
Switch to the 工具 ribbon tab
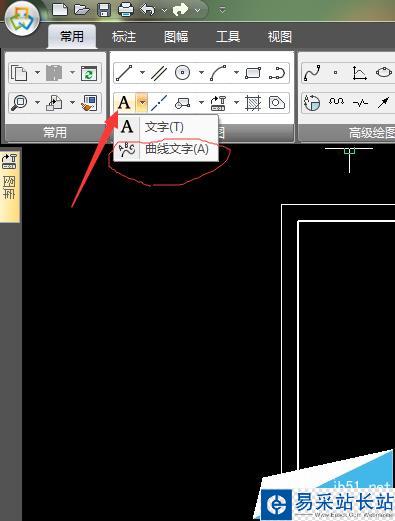(x=228, y=37)
